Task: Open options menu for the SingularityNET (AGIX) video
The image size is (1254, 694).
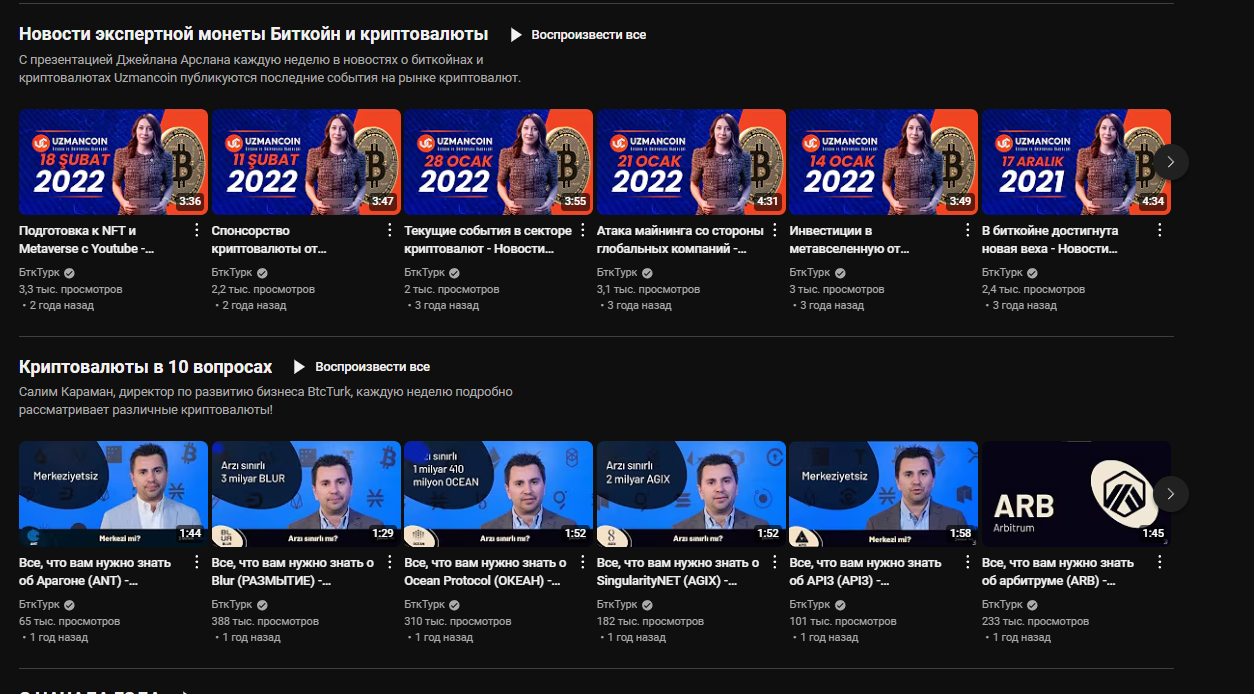Action: click(x=775, y=563)
